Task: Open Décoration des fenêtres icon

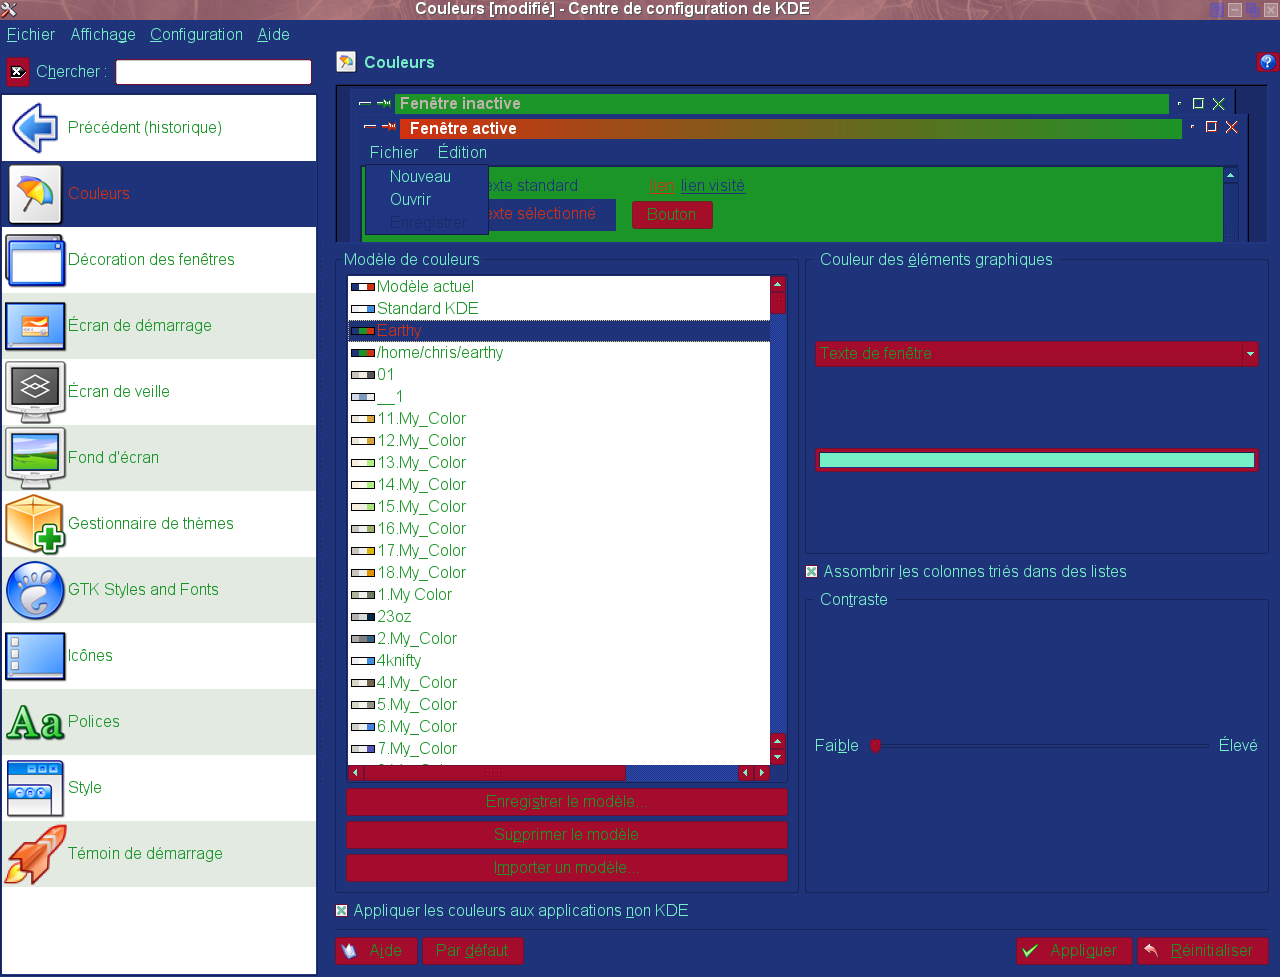Action: click(x=35, y=260)
